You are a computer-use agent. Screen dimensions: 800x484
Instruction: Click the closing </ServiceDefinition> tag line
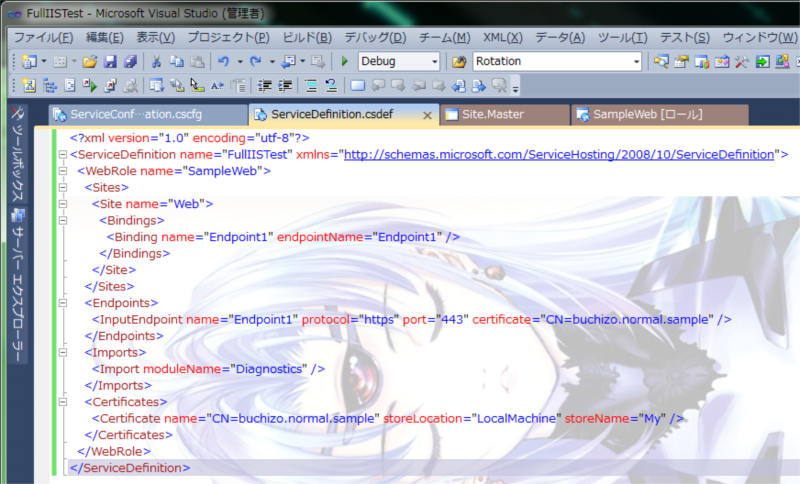pos(130,468)
